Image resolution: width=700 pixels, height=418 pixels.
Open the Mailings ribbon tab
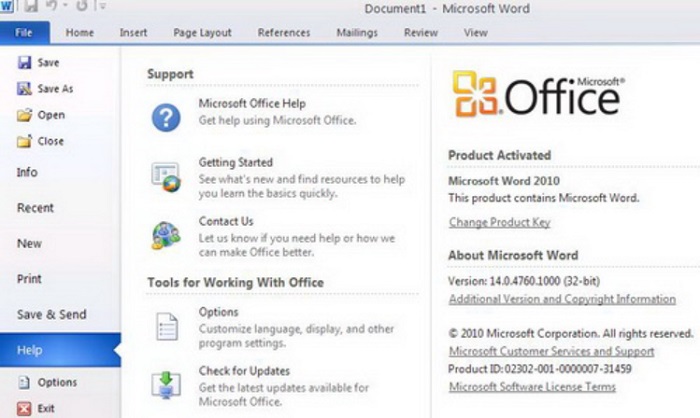[x=357, y=33]
